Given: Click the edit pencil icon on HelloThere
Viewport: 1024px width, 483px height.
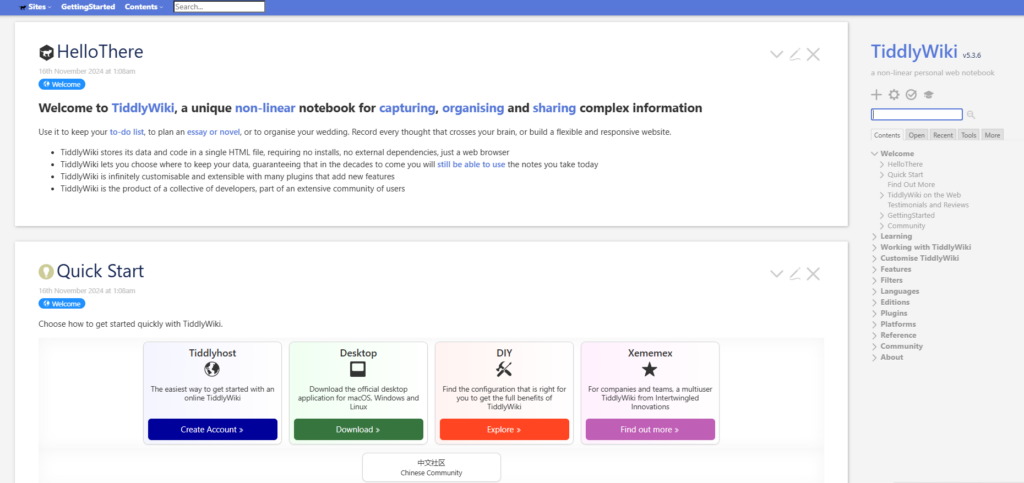Looking at the screenshot, I should coord(795,54).
